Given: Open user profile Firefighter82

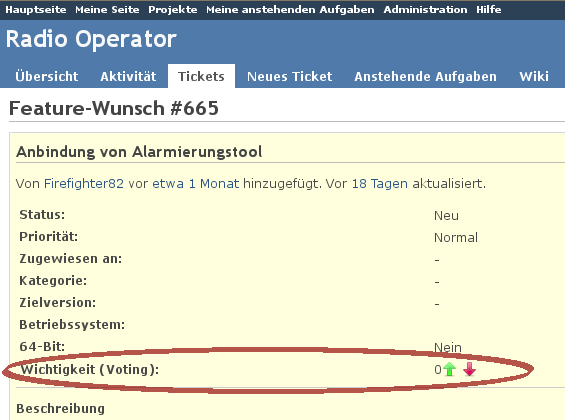Looking at the screenshot, I should point(84,184).
